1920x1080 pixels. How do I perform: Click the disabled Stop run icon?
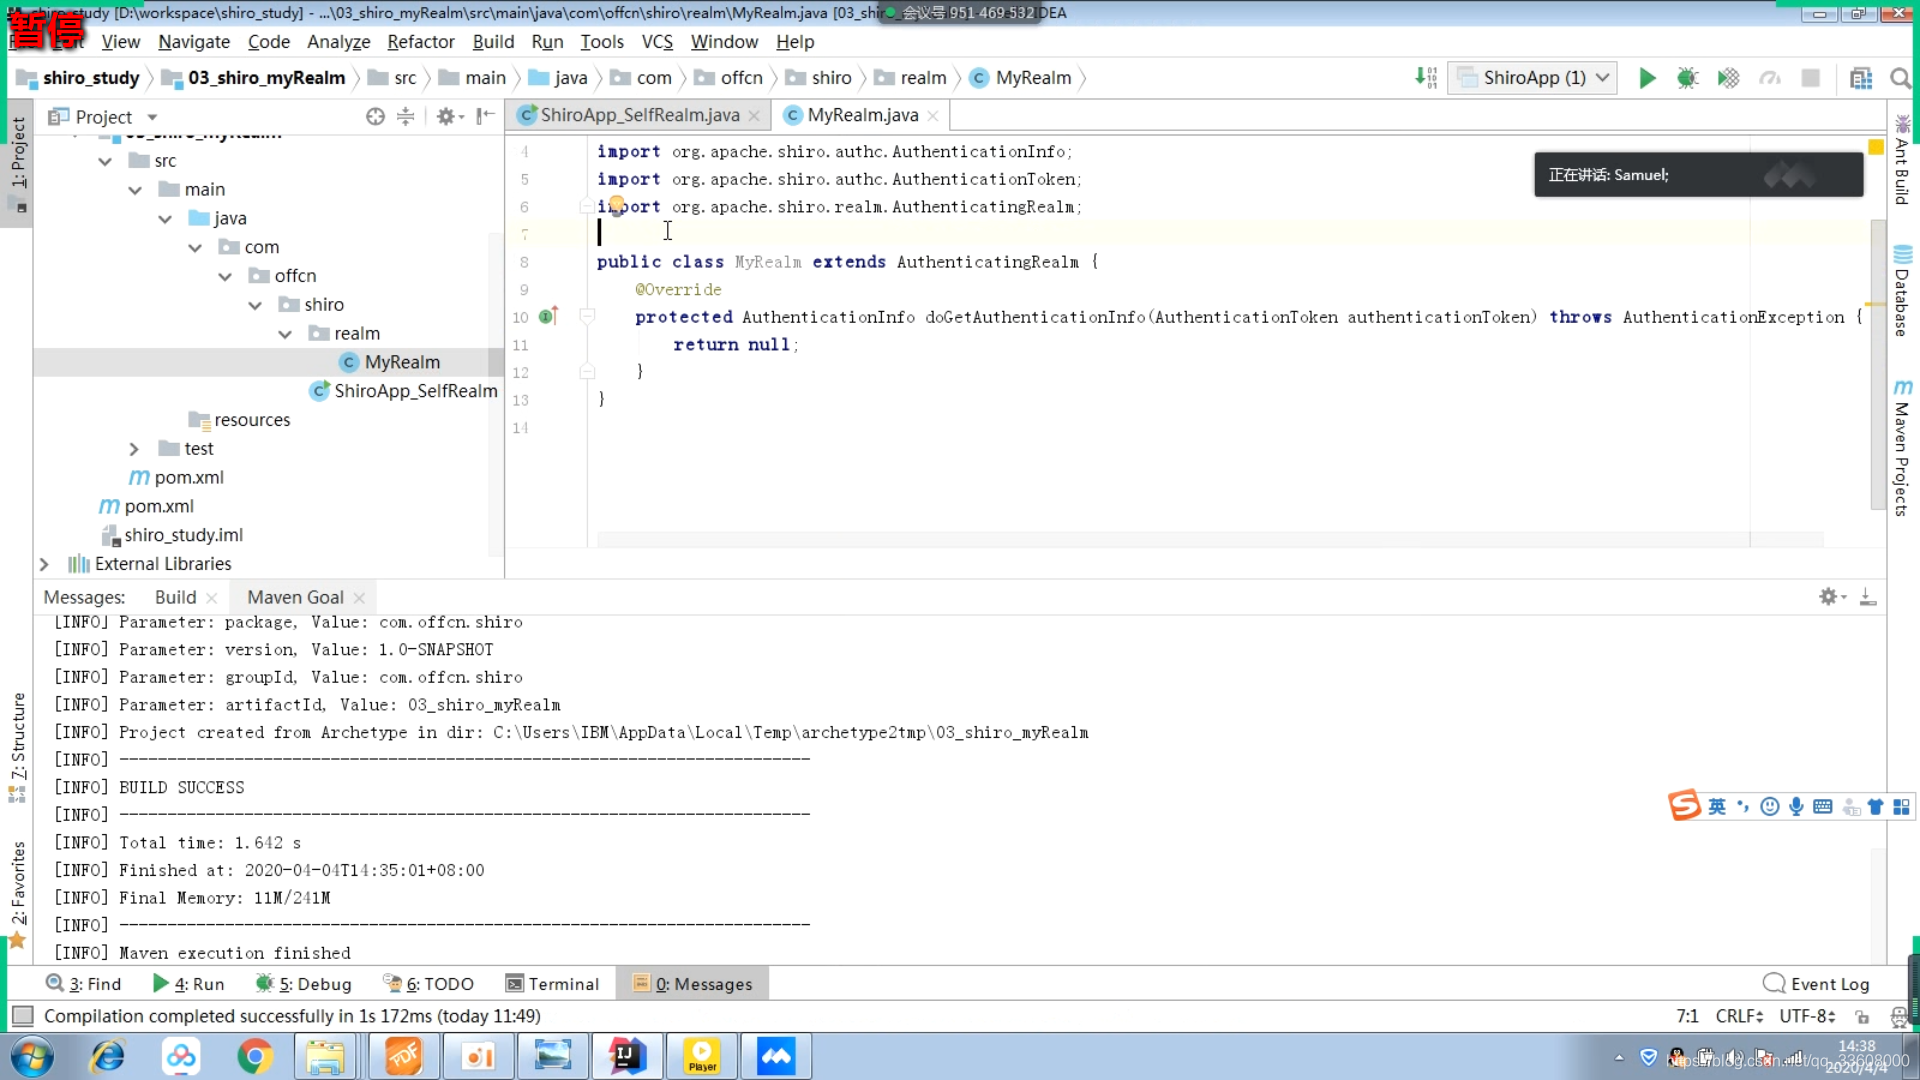(1810, 78)
